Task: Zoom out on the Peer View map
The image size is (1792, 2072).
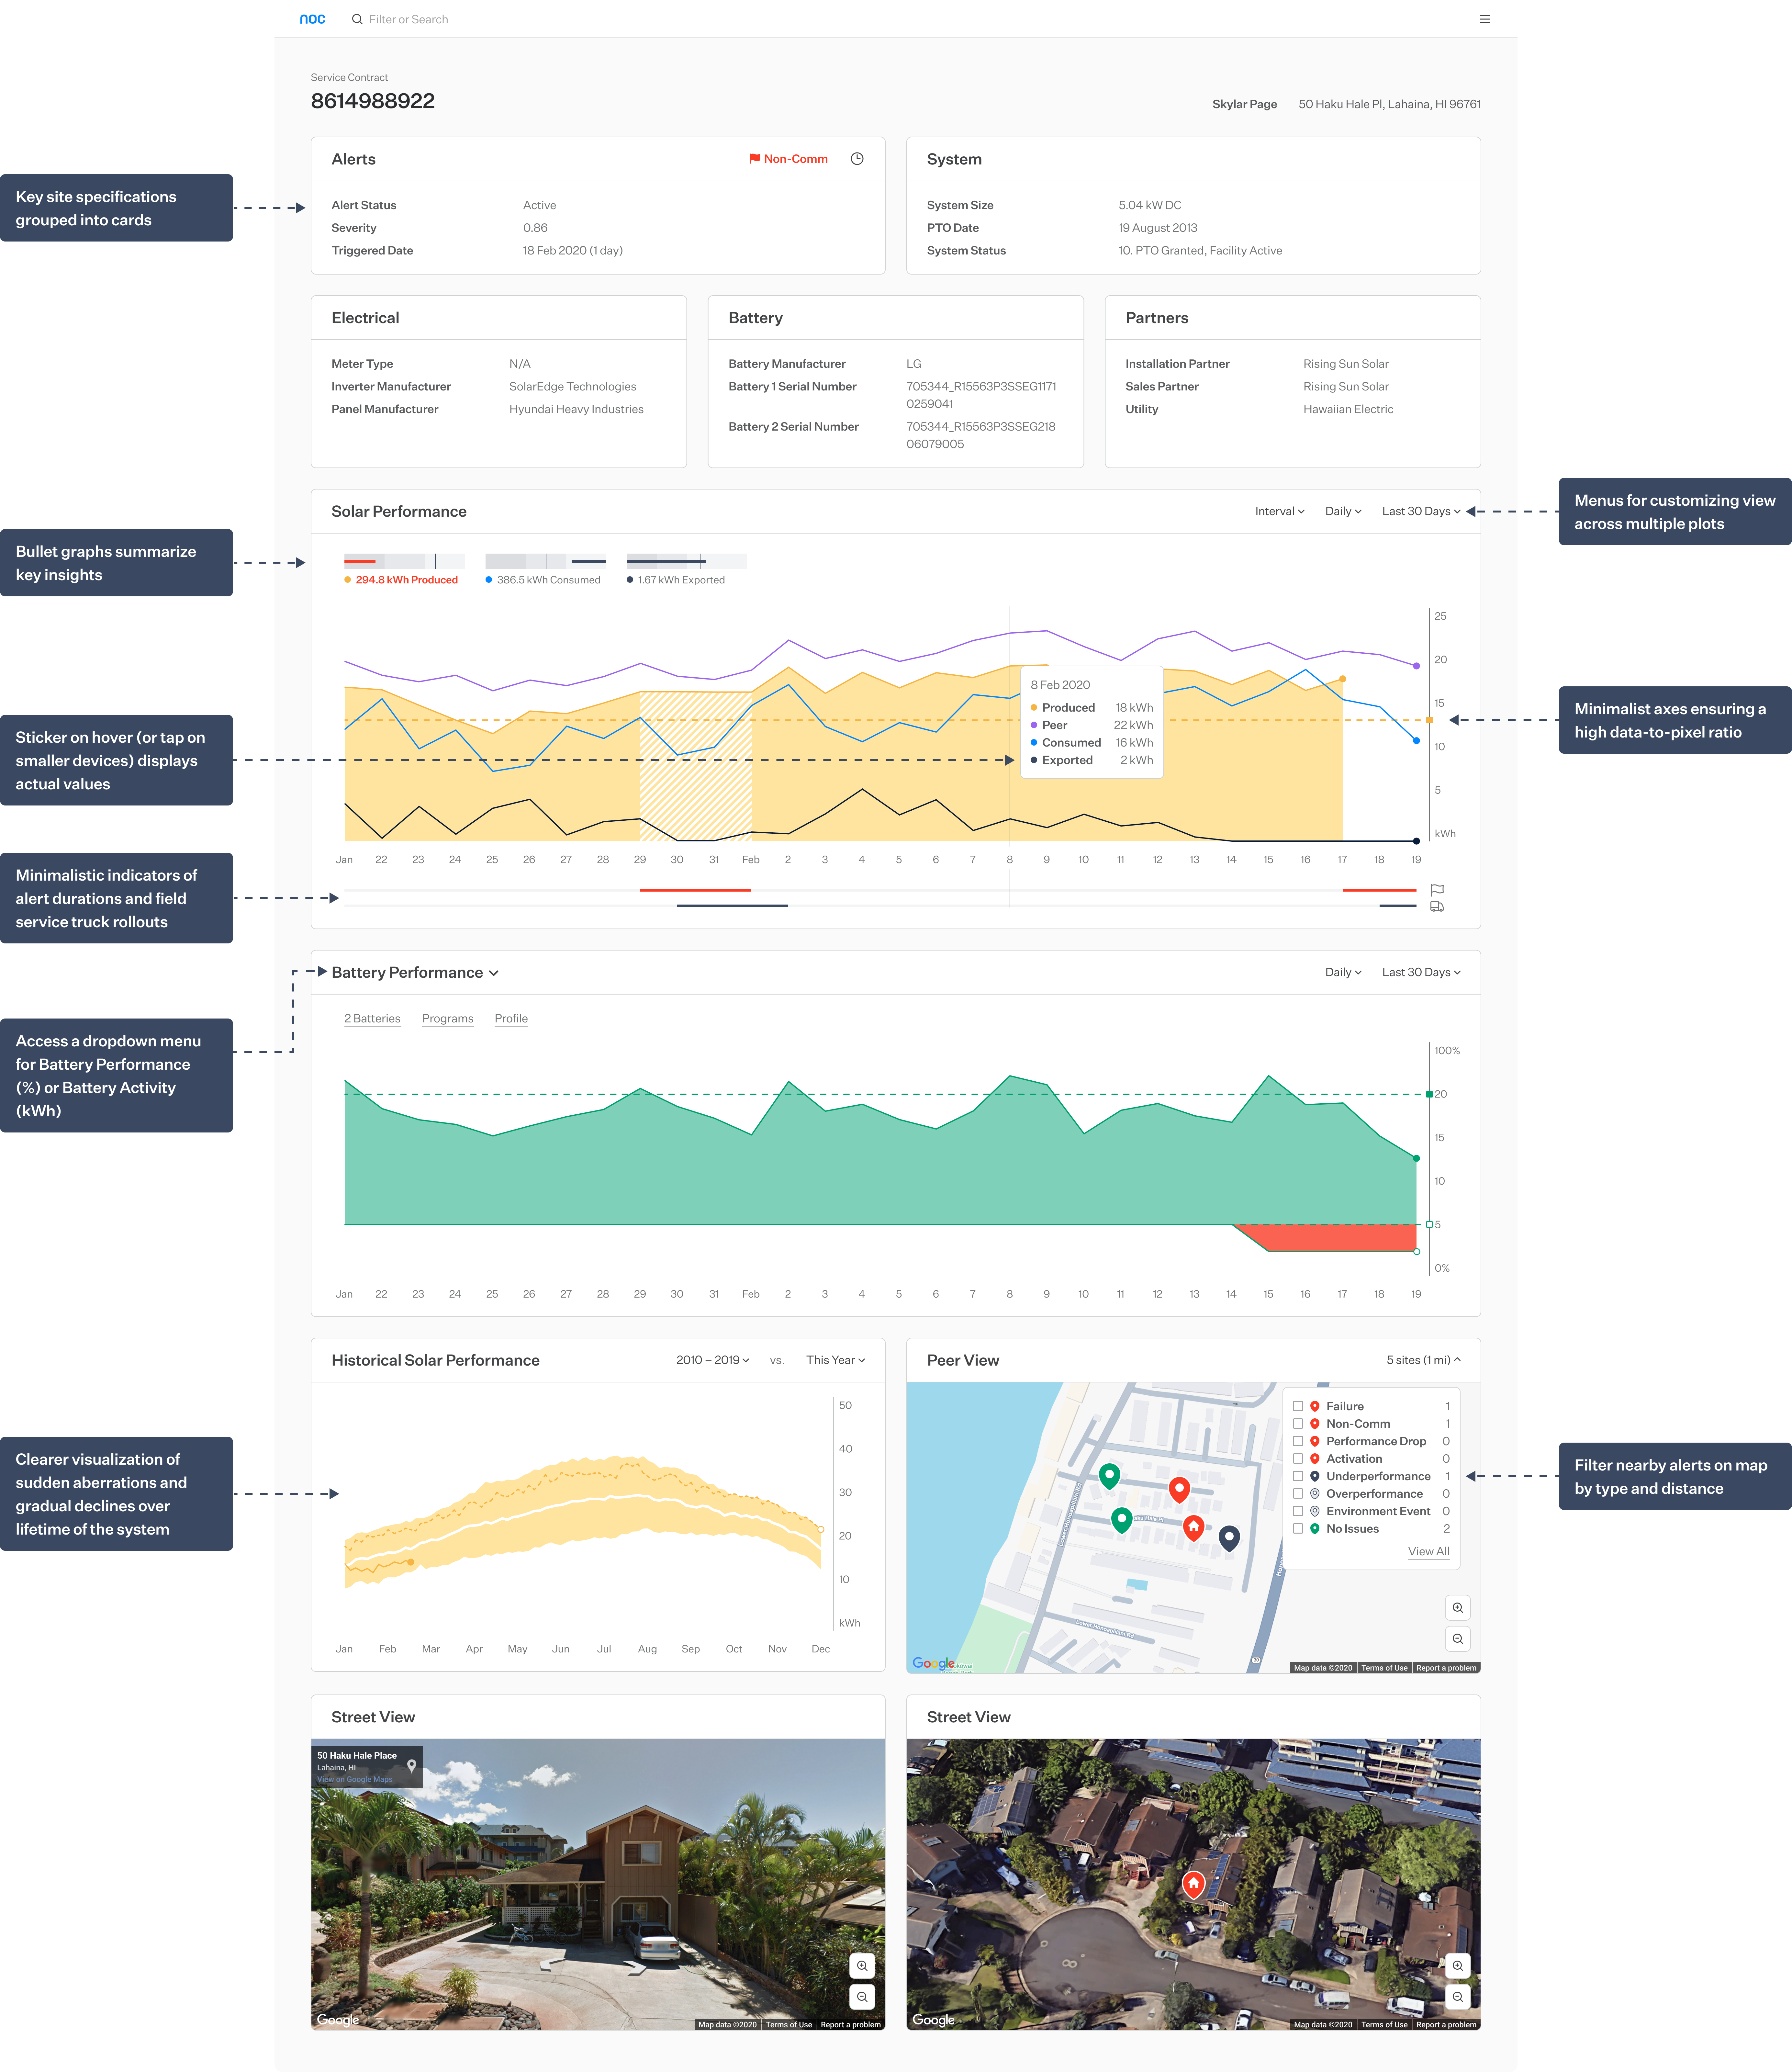Action: (1458, 1639)
